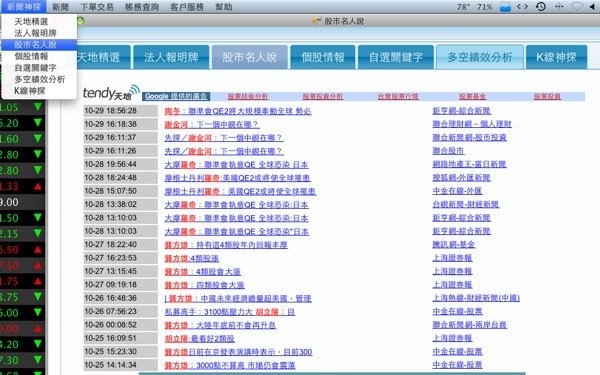600x375 pixels.
Task: Click the left-right arrows menu bar icon
Action: pos(522,7)
